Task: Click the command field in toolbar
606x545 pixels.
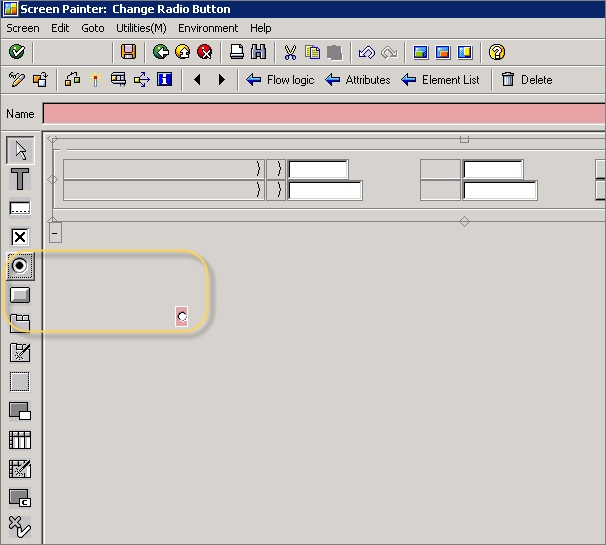Action: pos(73,52)
